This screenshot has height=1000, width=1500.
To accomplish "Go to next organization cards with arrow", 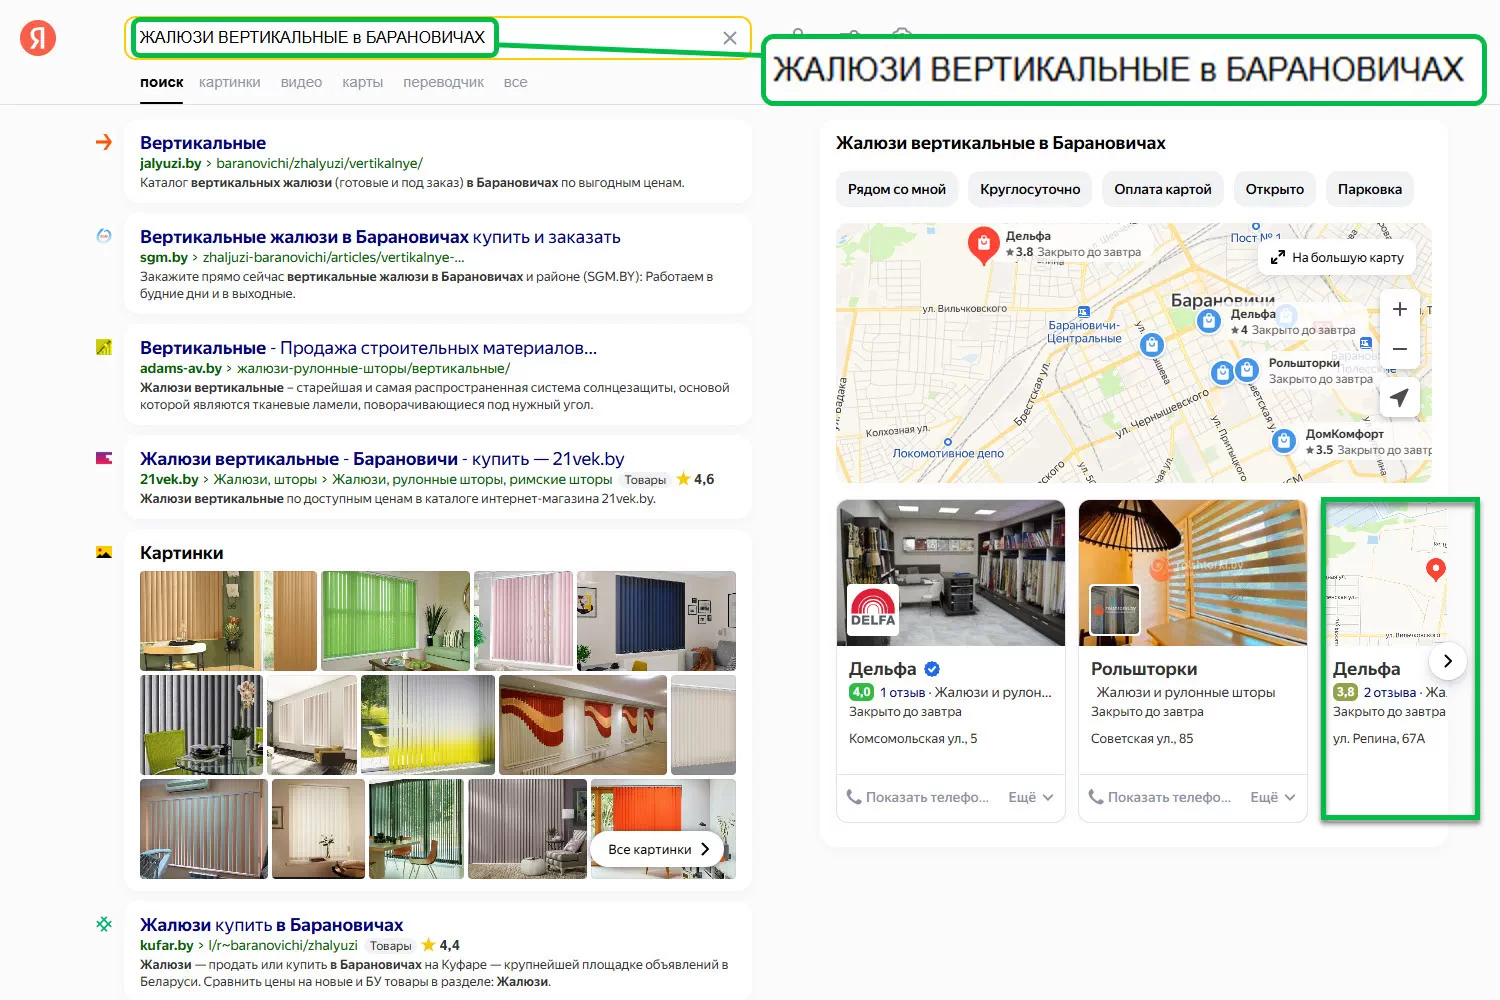I will 1448,661.
